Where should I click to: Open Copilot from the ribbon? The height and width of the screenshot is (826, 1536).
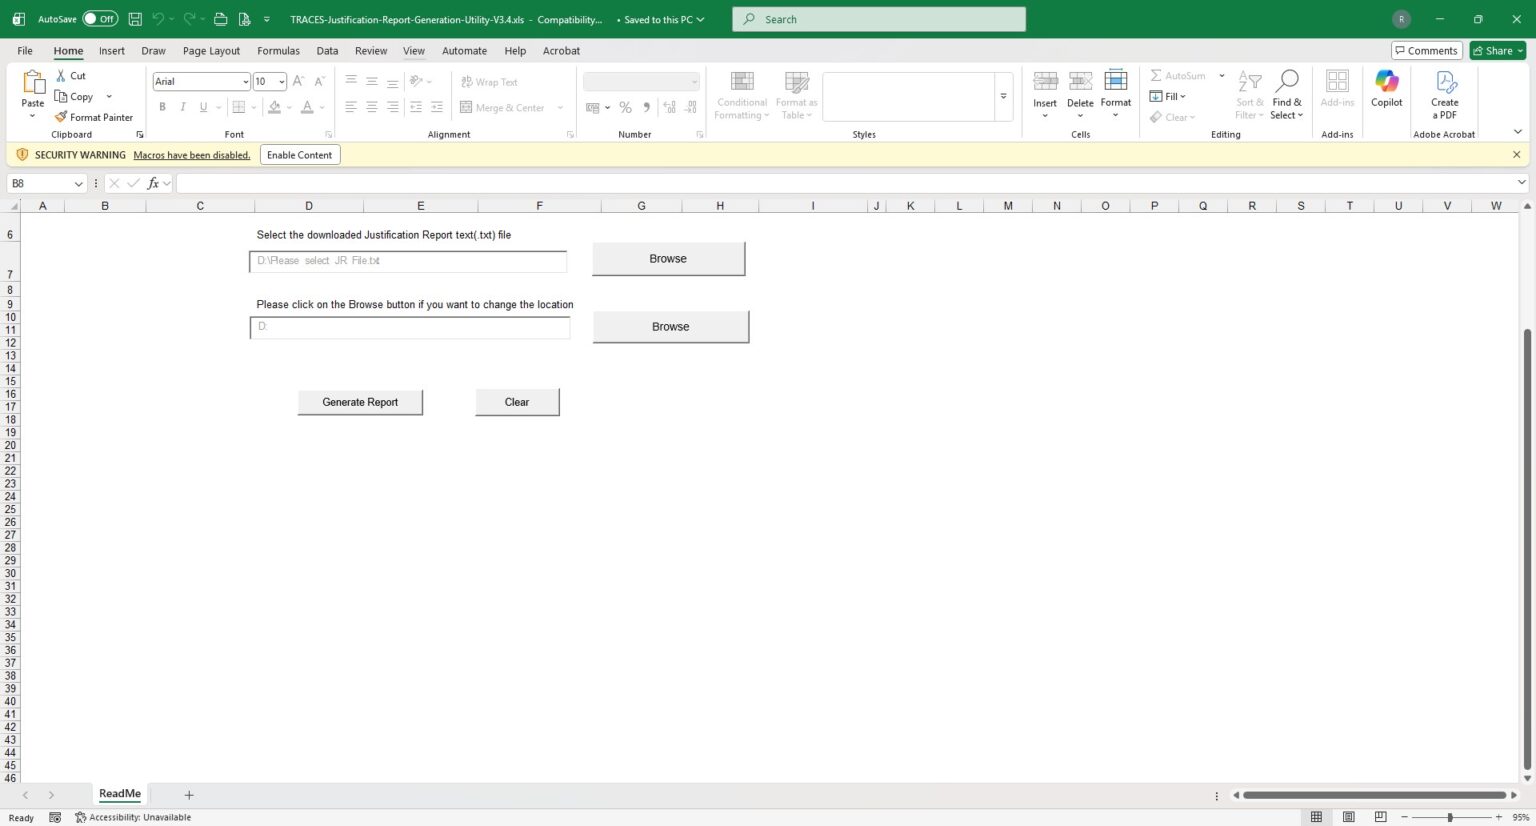(x=1386, y=90)
